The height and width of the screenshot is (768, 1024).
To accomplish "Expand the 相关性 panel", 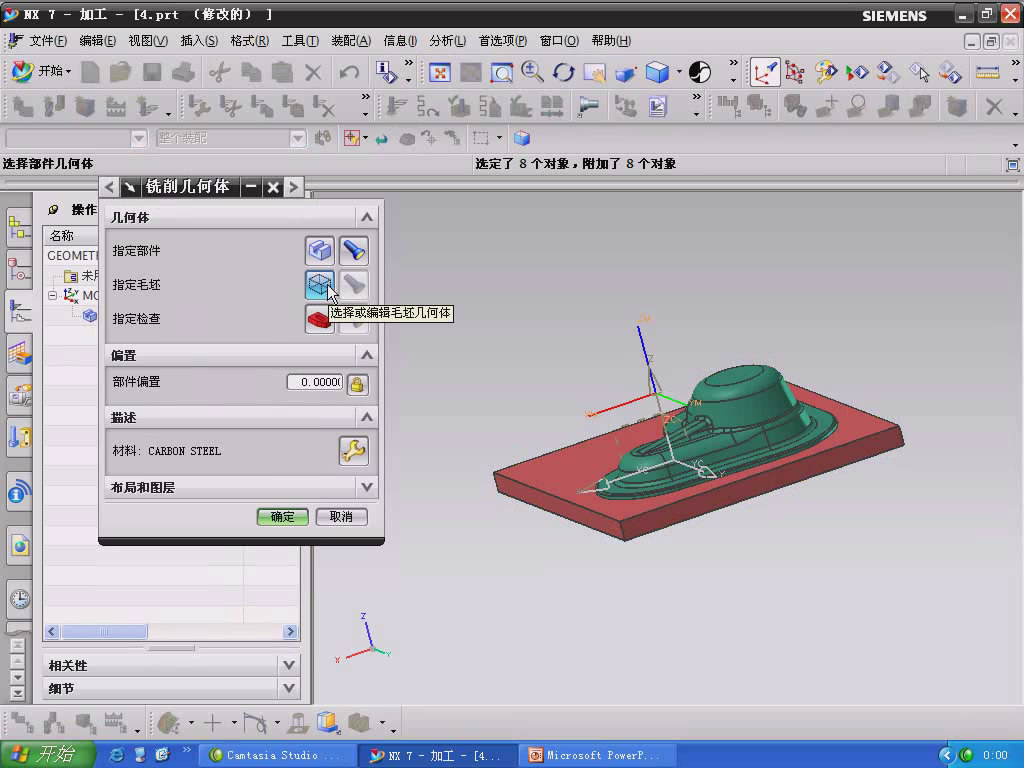I will point(289,665).
